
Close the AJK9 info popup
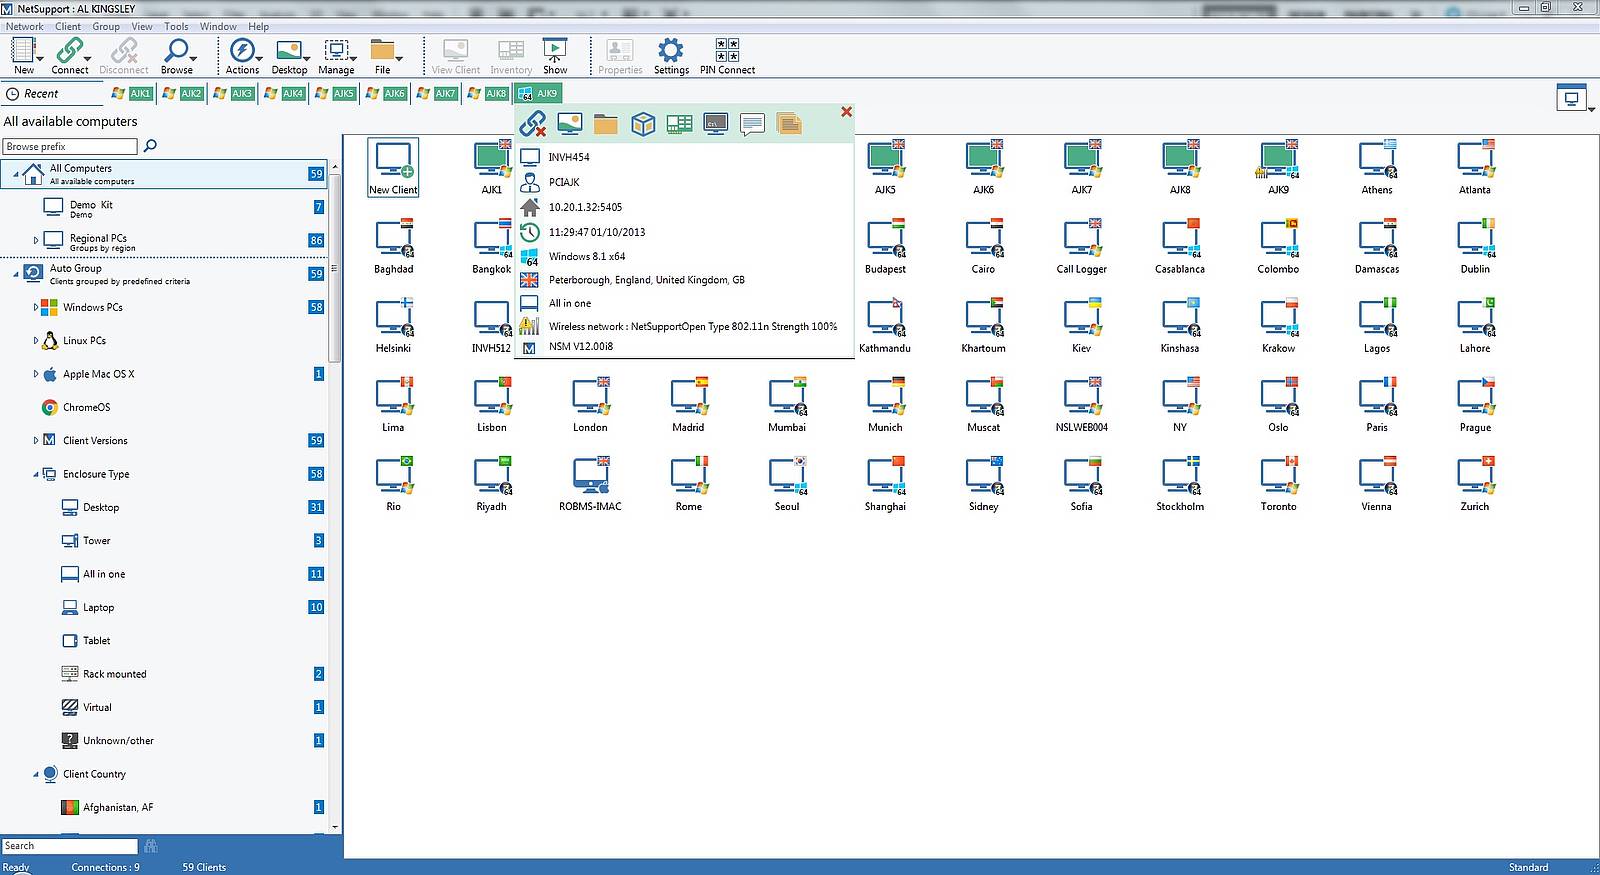click(x=846, y=112)
